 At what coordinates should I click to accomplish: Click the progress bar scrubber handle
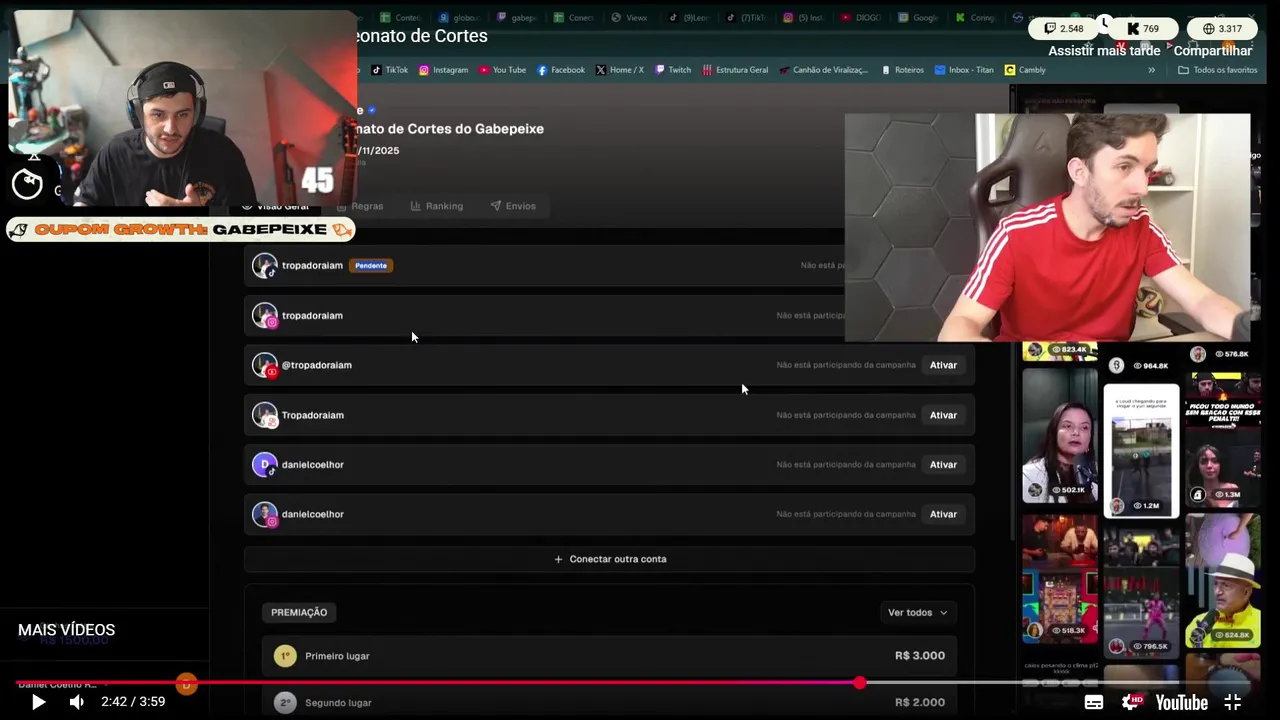tap(860, 683)
